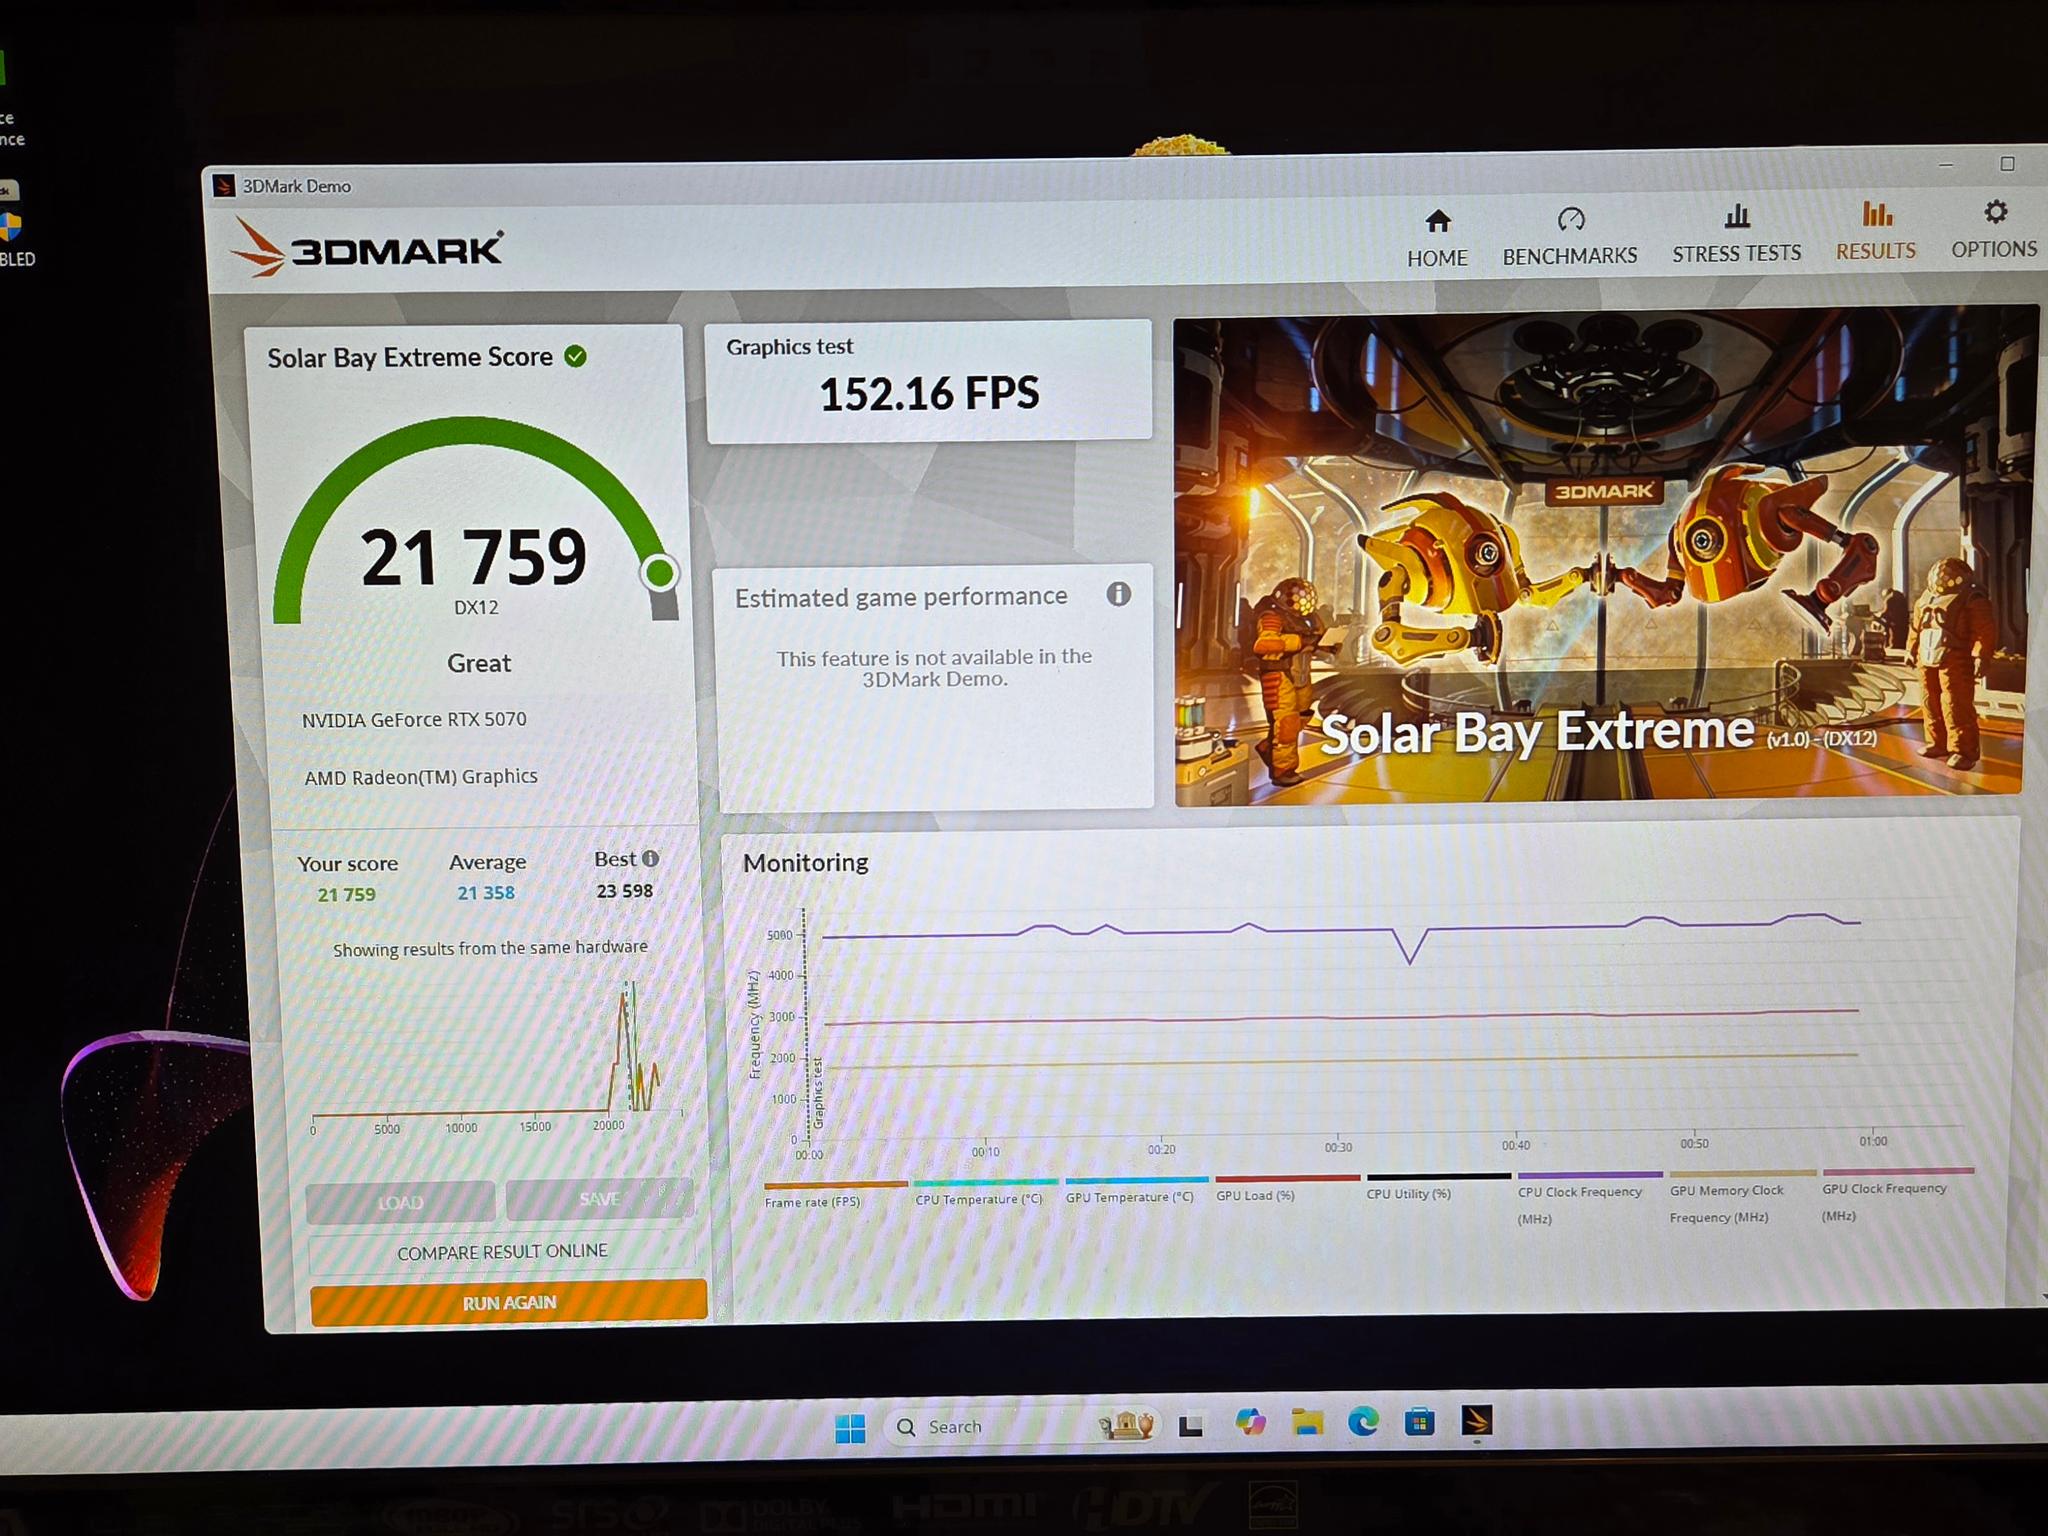Screen dimensions: 2048x1536
Task: Open Microsoft Store from taskbar
Action: pos(1419,1421)
